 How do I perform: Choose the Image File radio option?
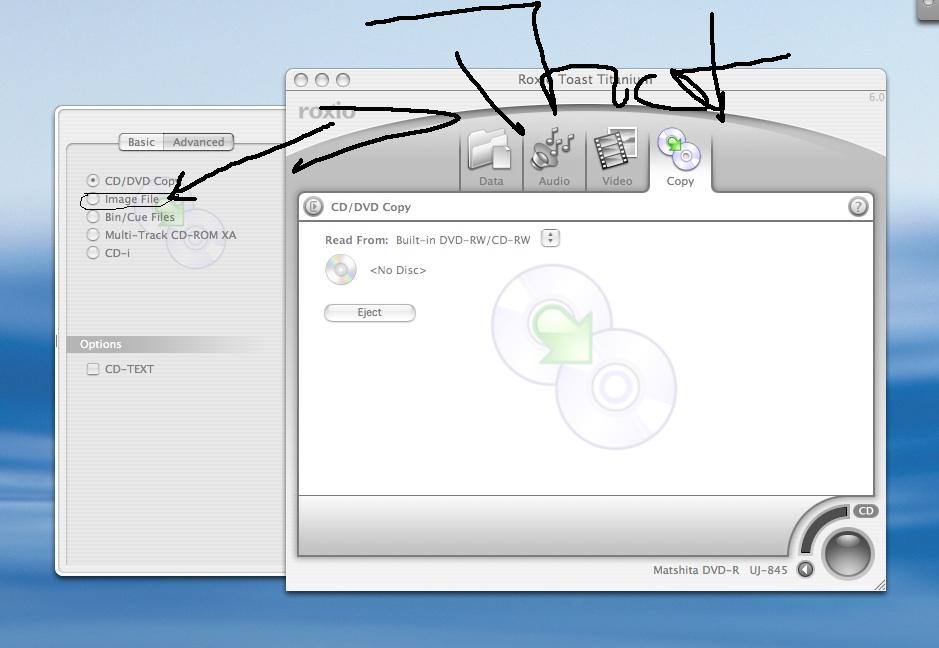pos(93,199)
